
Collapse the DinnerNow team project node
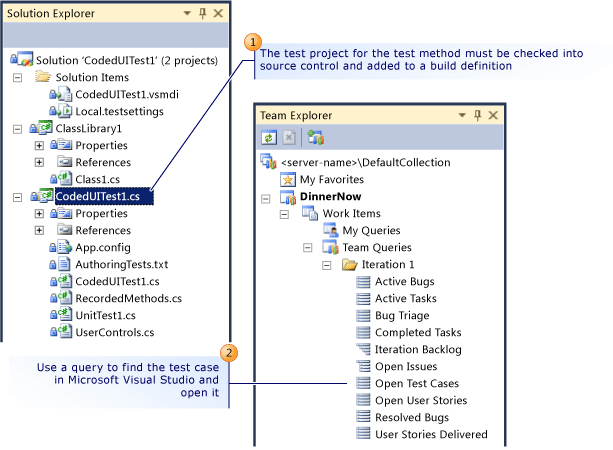click(265, 196)
